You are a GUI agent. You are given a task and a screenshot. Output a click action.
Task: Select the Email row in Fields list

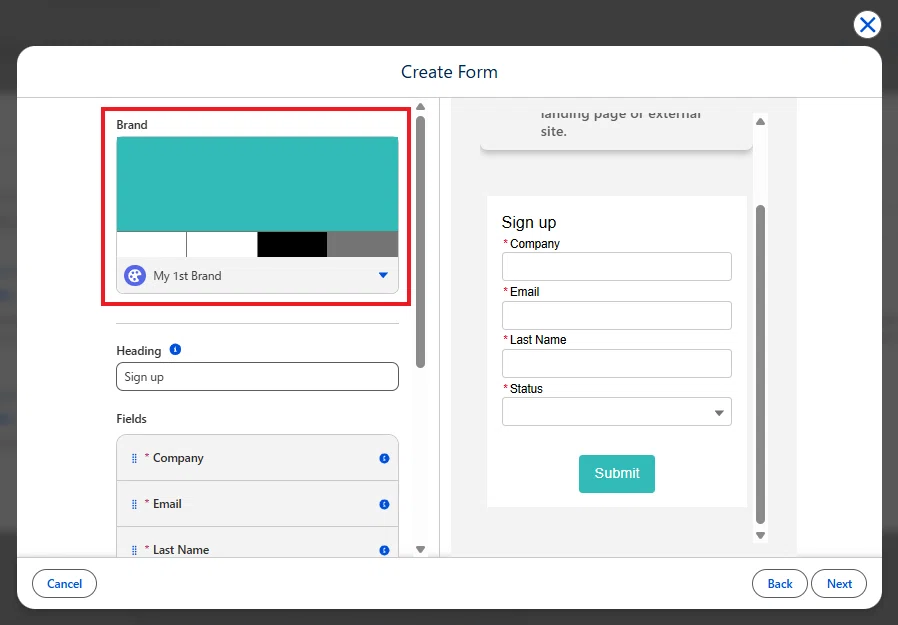point(257,504)
